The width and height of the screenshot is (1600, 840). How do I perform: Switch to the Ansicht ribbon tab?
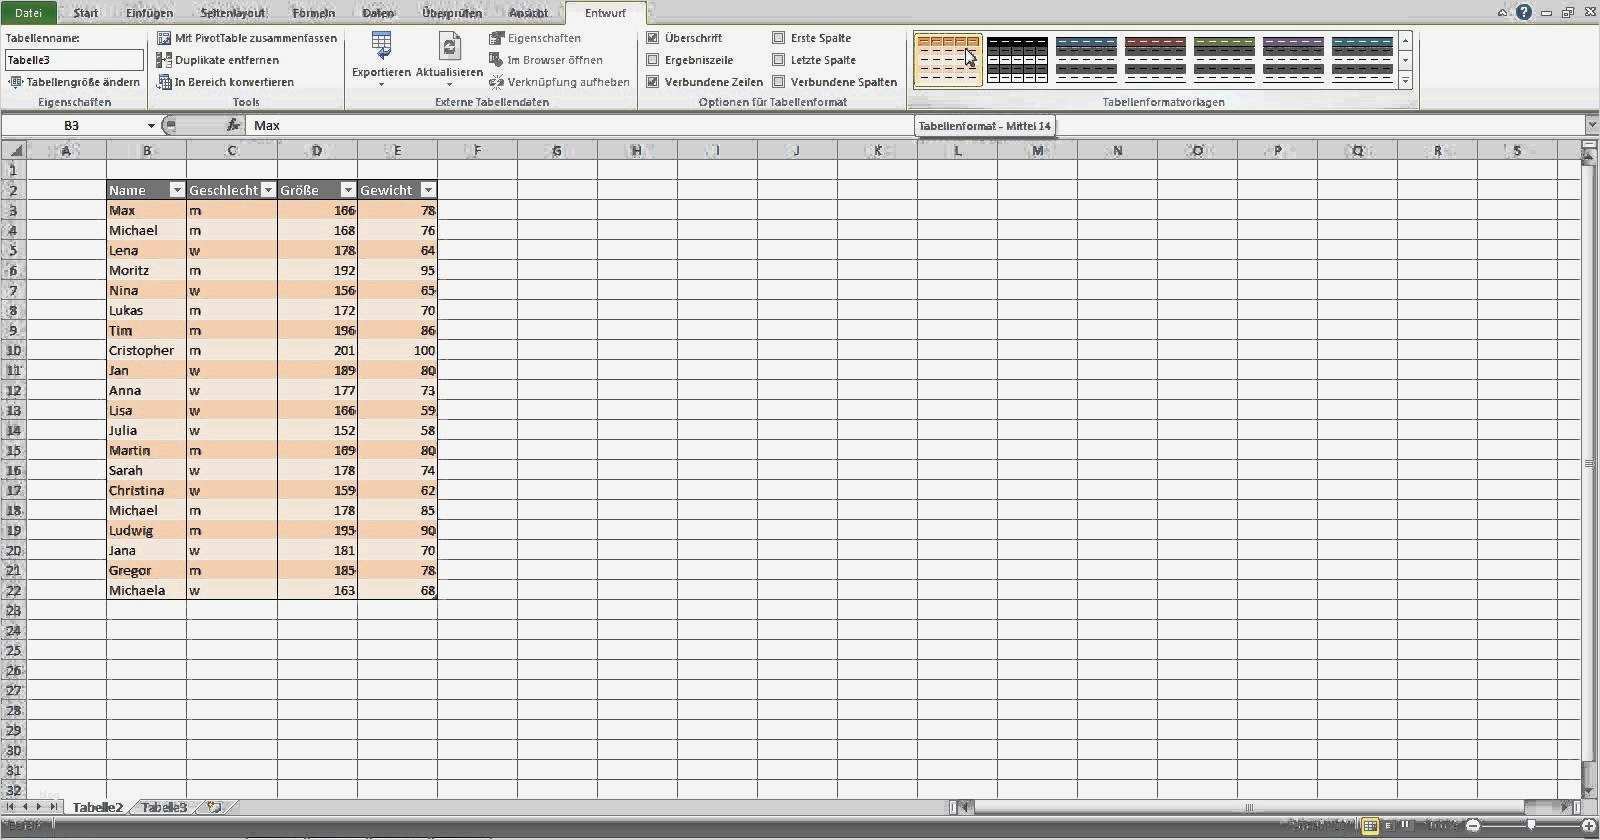click(528, 13)
